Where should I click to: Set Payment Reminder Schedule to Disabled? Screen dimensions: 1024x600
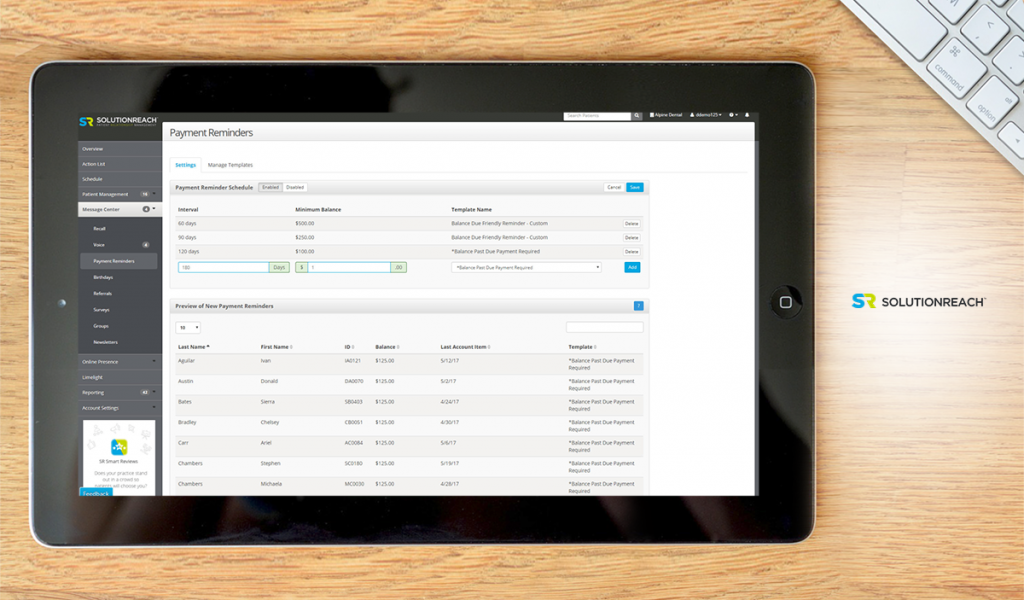295,187
